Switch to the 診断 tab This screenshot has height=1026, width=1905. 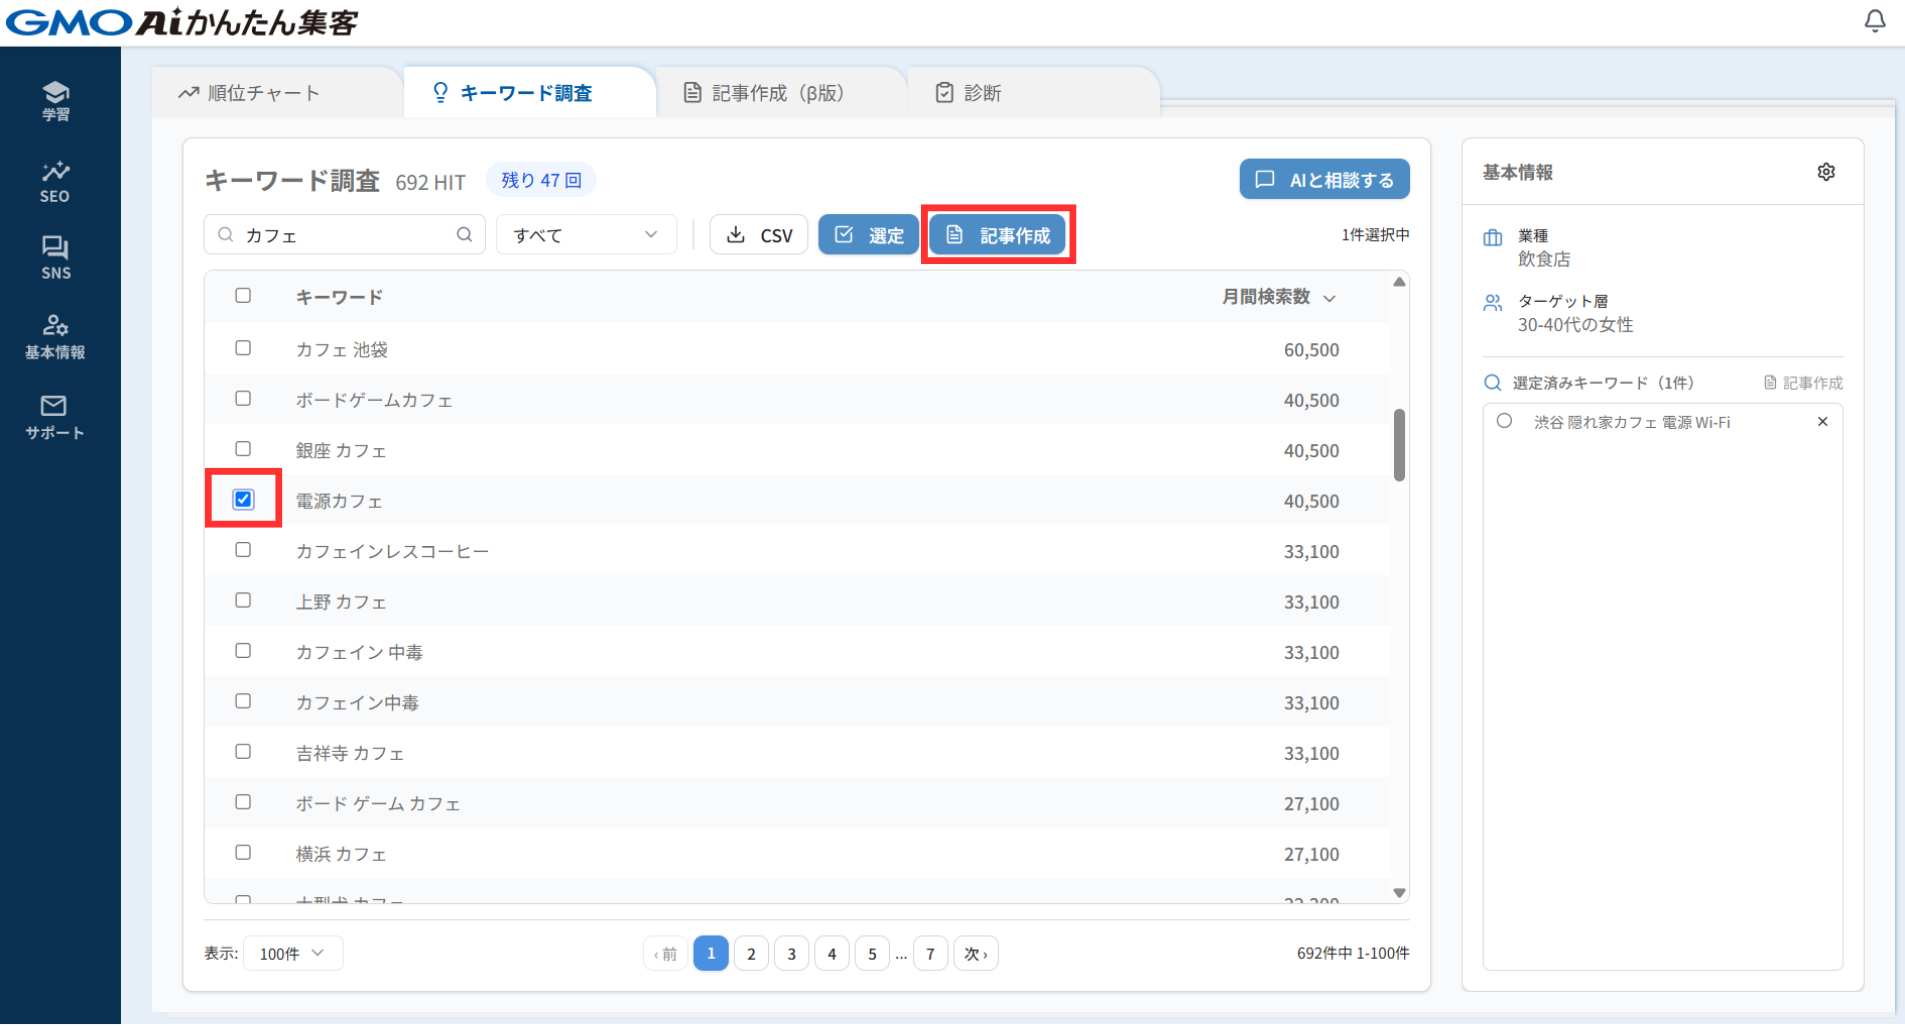click(x=968, y=93)
